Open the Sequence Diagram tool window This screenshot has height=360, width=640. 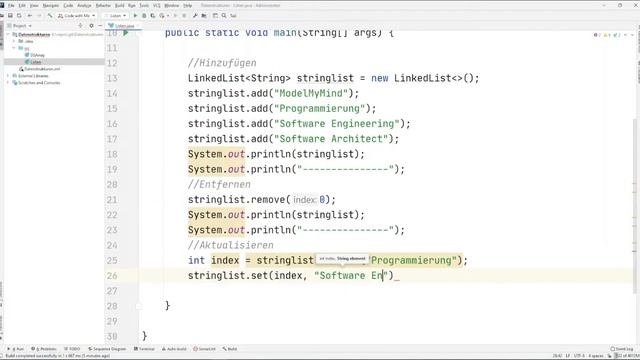(x=107, y=349)
